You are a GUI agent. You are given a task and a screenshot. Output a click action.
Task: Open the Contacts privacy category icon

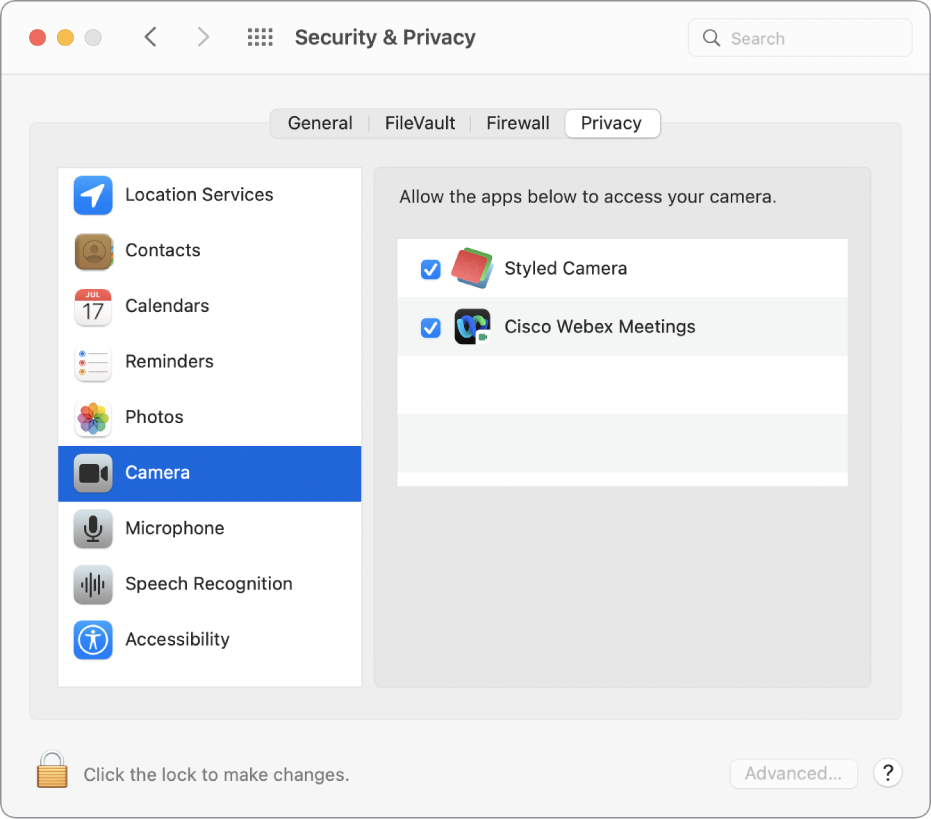click(x=93, y=251)
